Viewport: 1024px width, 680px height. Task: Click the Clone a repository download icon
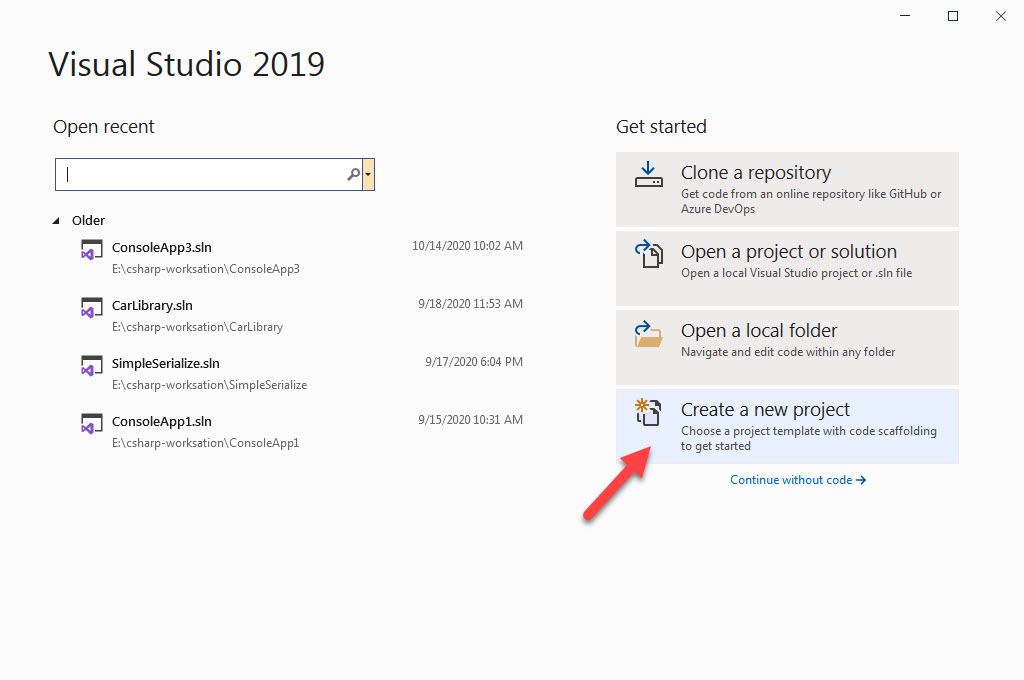[x=648, y=174]
